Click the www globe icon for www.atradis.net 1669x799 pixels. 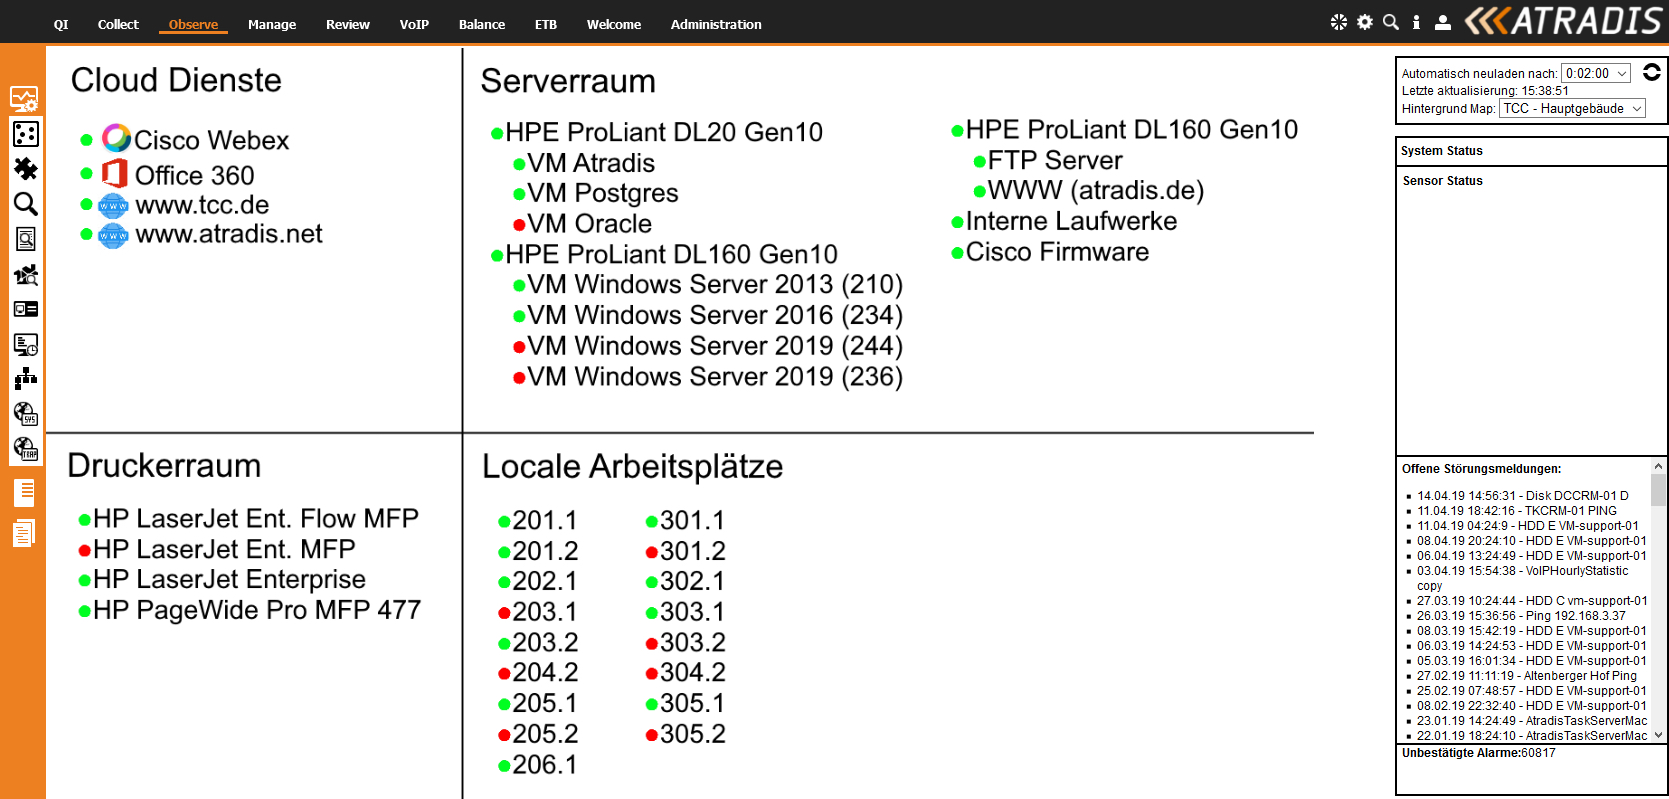coord(113,235)
